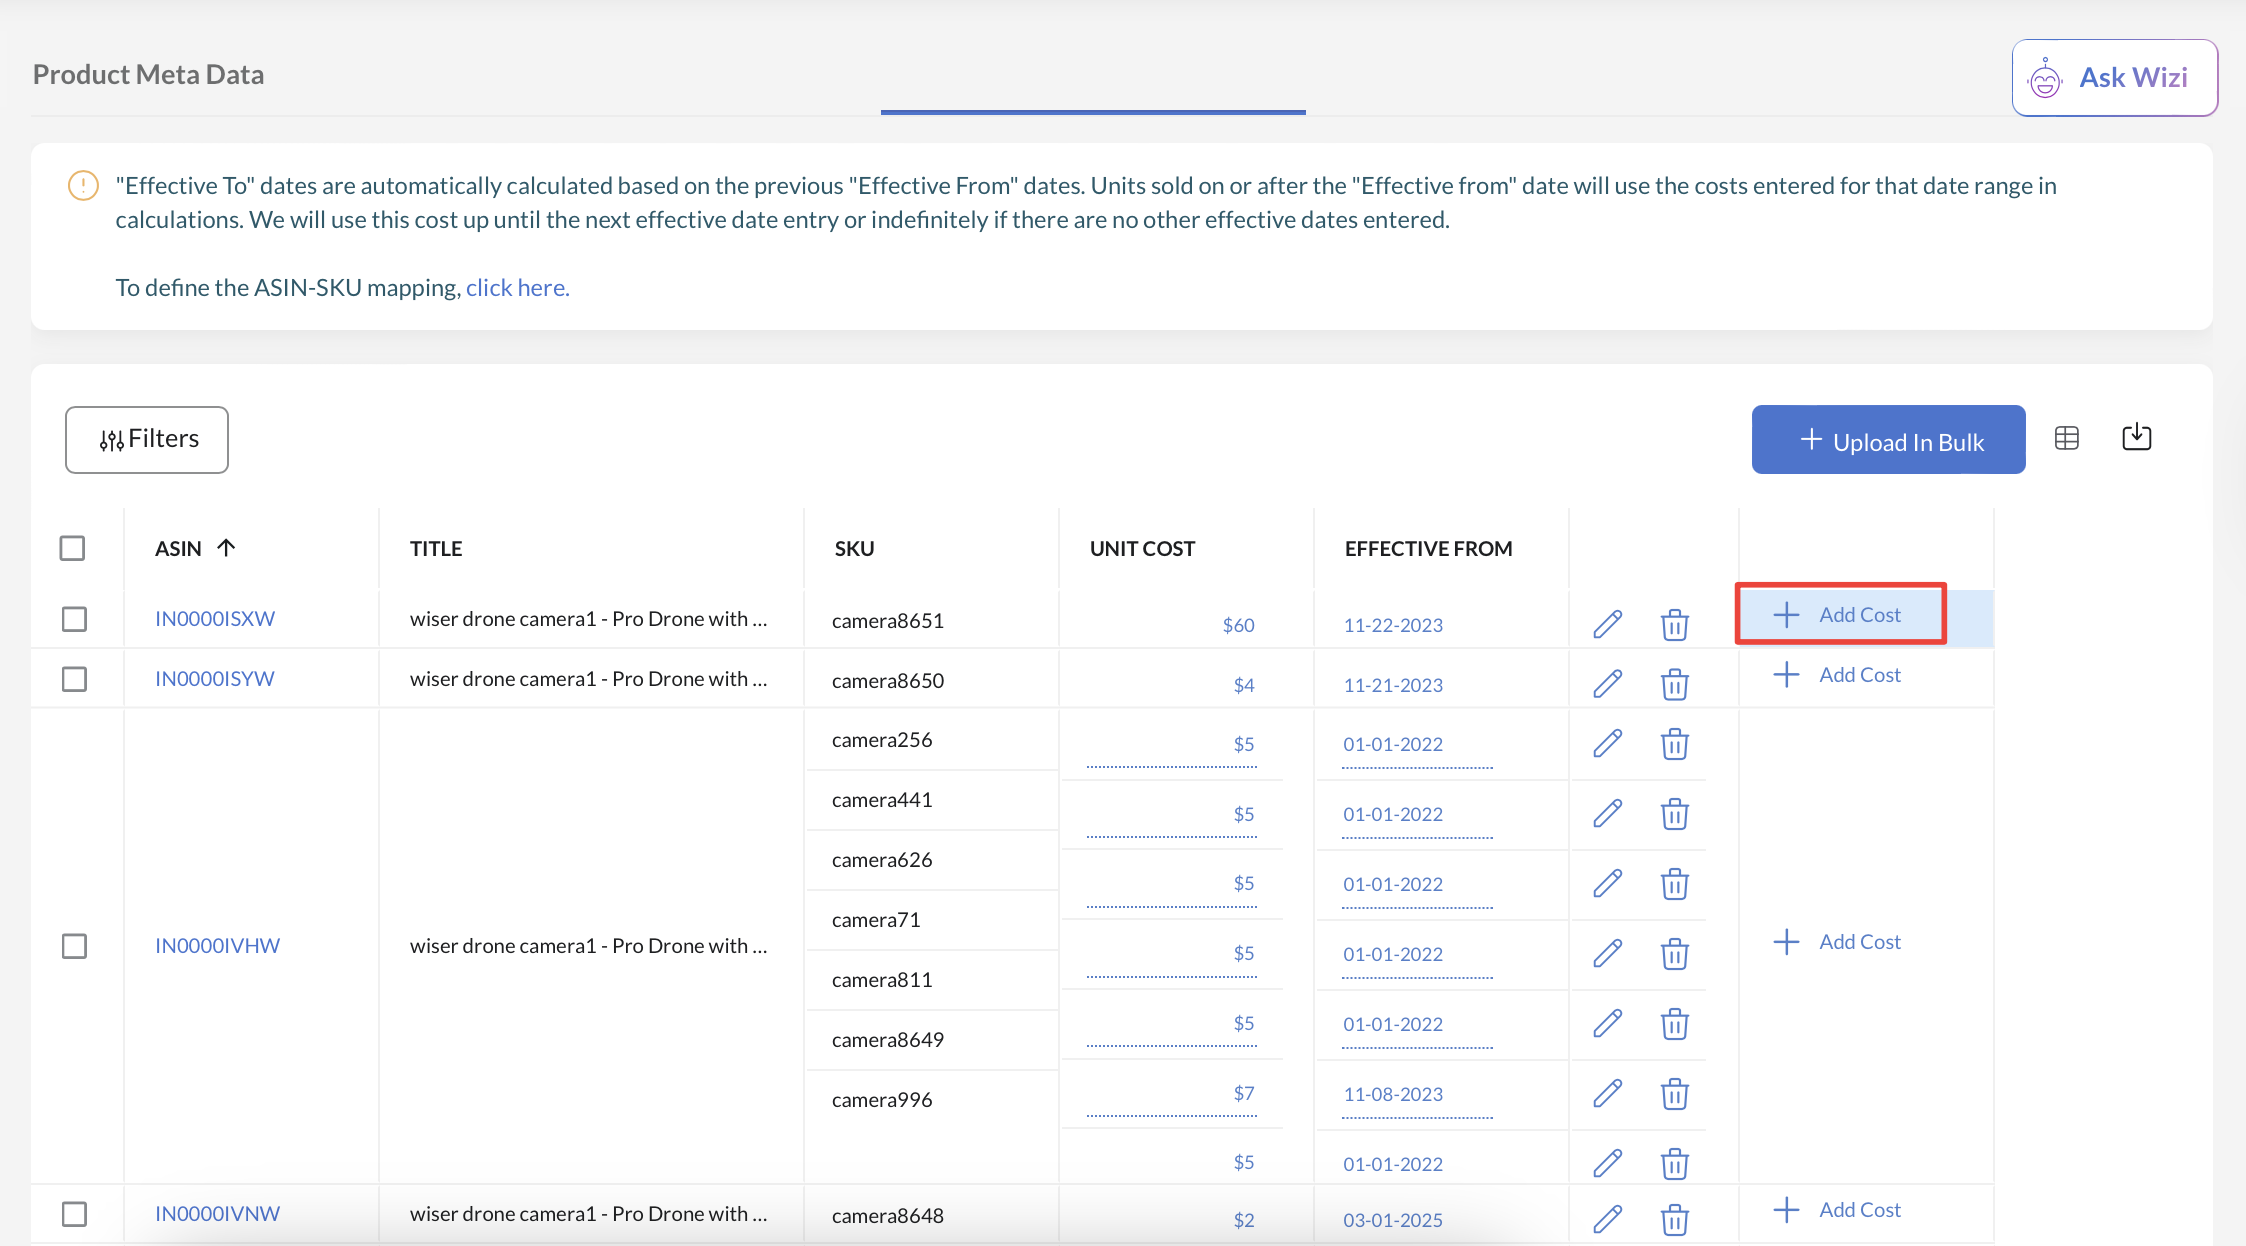Open the Filters panel
This screenshot has width=2246, height=1246.
pyautogui.click(x=147, y=439)
